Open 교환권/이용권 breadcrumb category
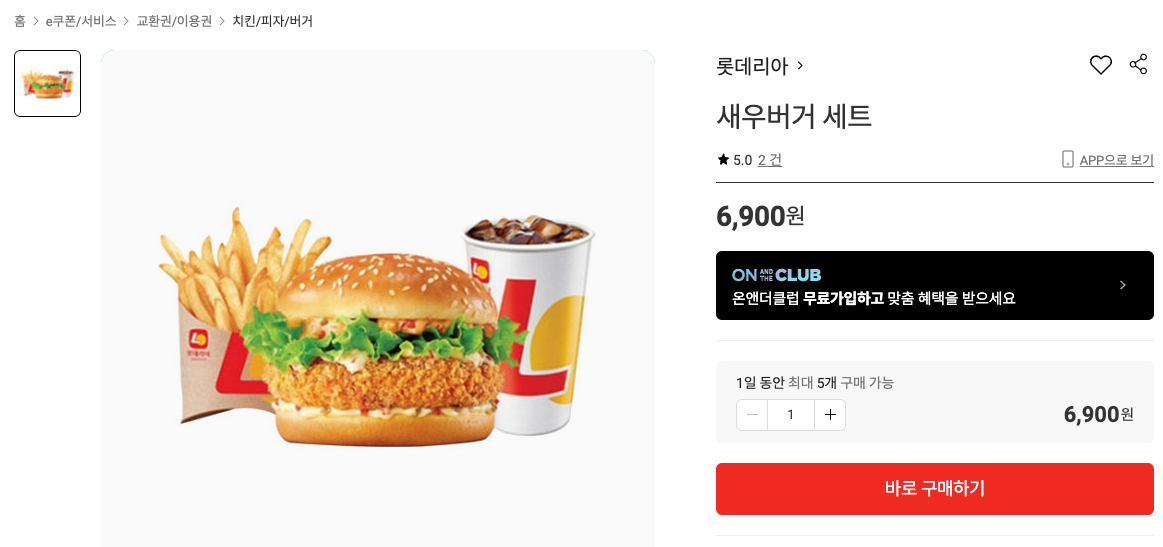Viewport: 1163px width, 547px height. [174, 22]
